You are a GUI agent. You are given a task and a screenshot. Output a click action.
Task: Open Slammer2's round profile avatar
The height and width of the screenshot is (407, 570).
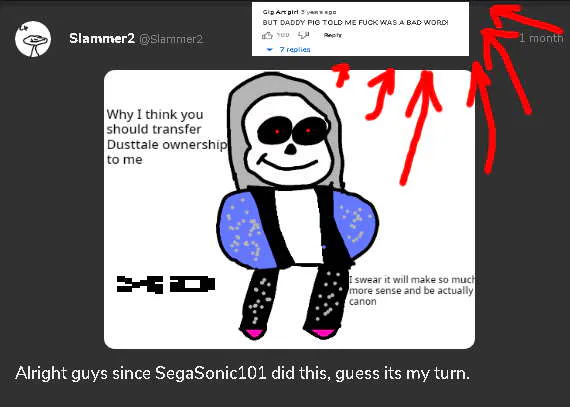point(33,39)
